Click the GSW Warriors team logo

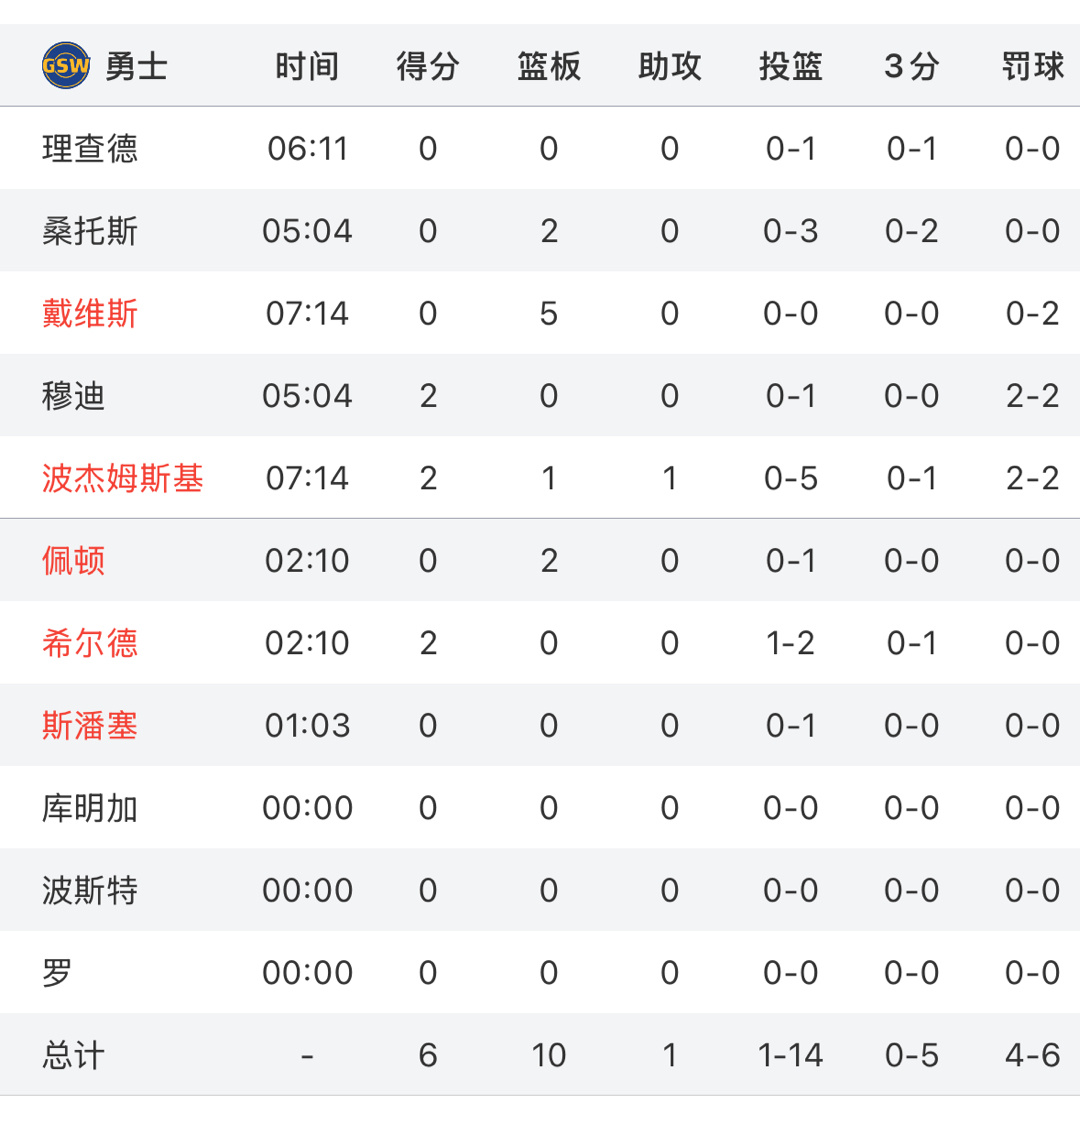click(65, 66)
